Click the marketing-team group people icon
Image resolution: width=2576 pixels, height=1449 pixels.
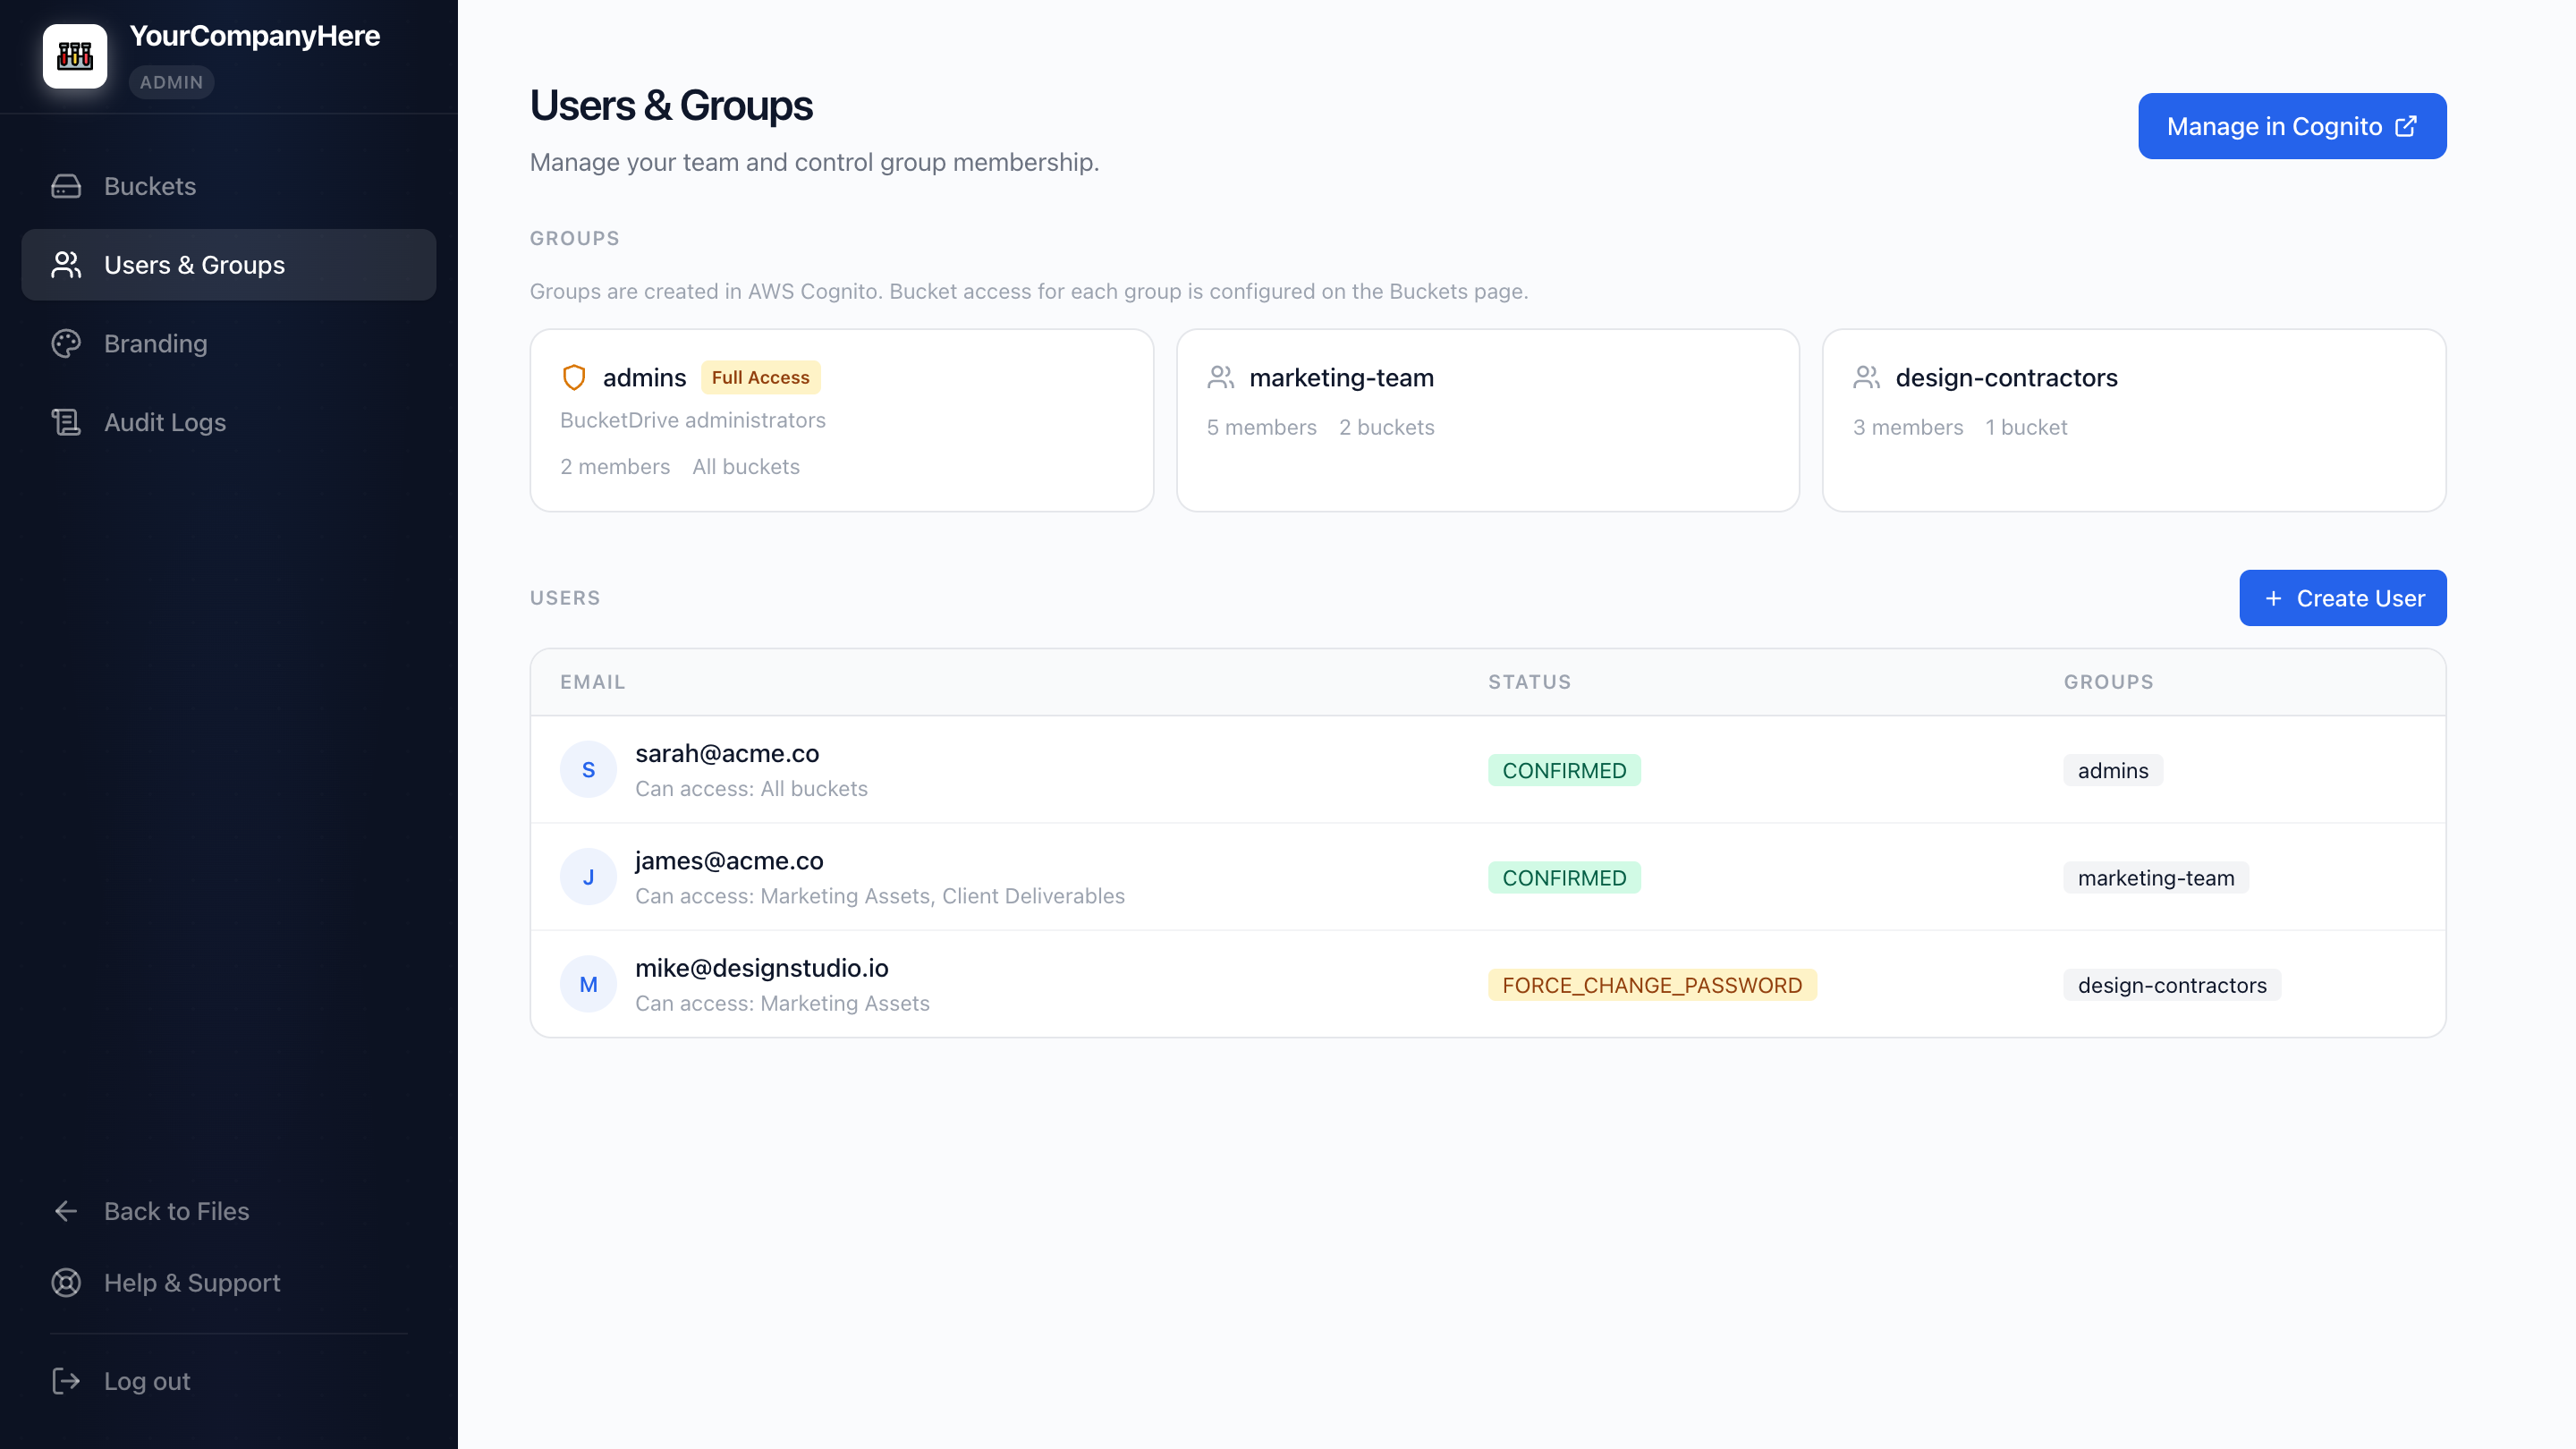click(1220, 377)
